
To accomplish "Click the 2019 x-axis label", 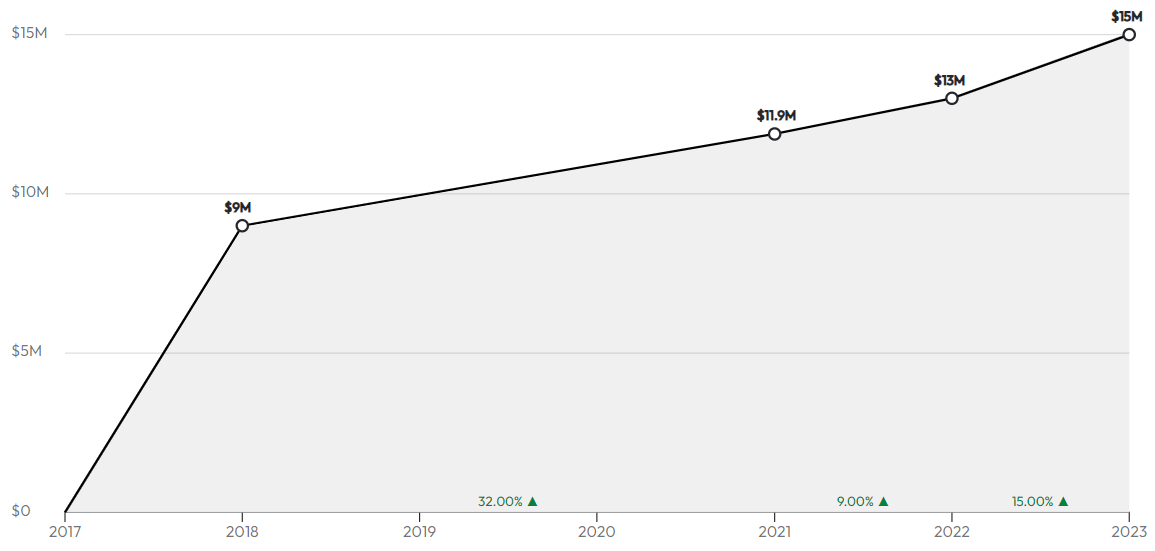I will point(419,531).
